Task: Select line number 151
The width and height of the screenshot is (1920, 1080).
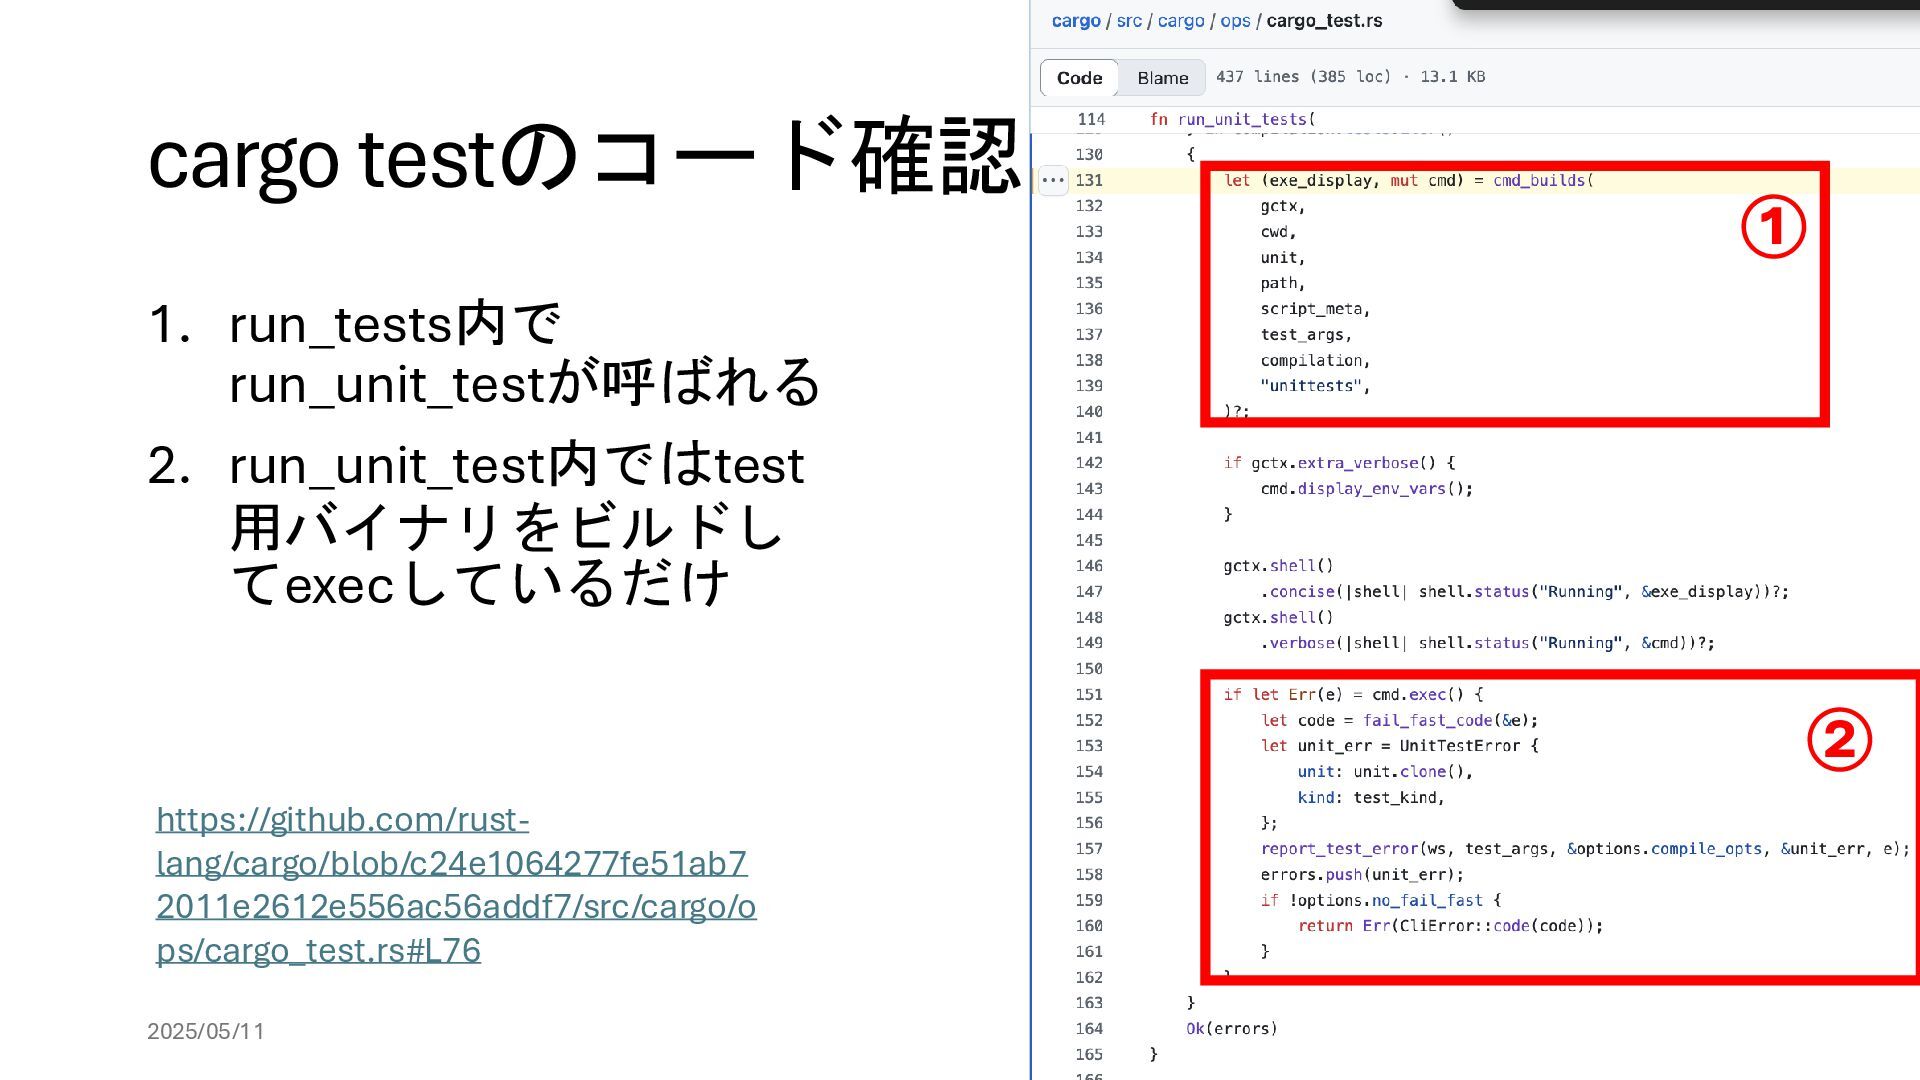Action: point(1089,695)
